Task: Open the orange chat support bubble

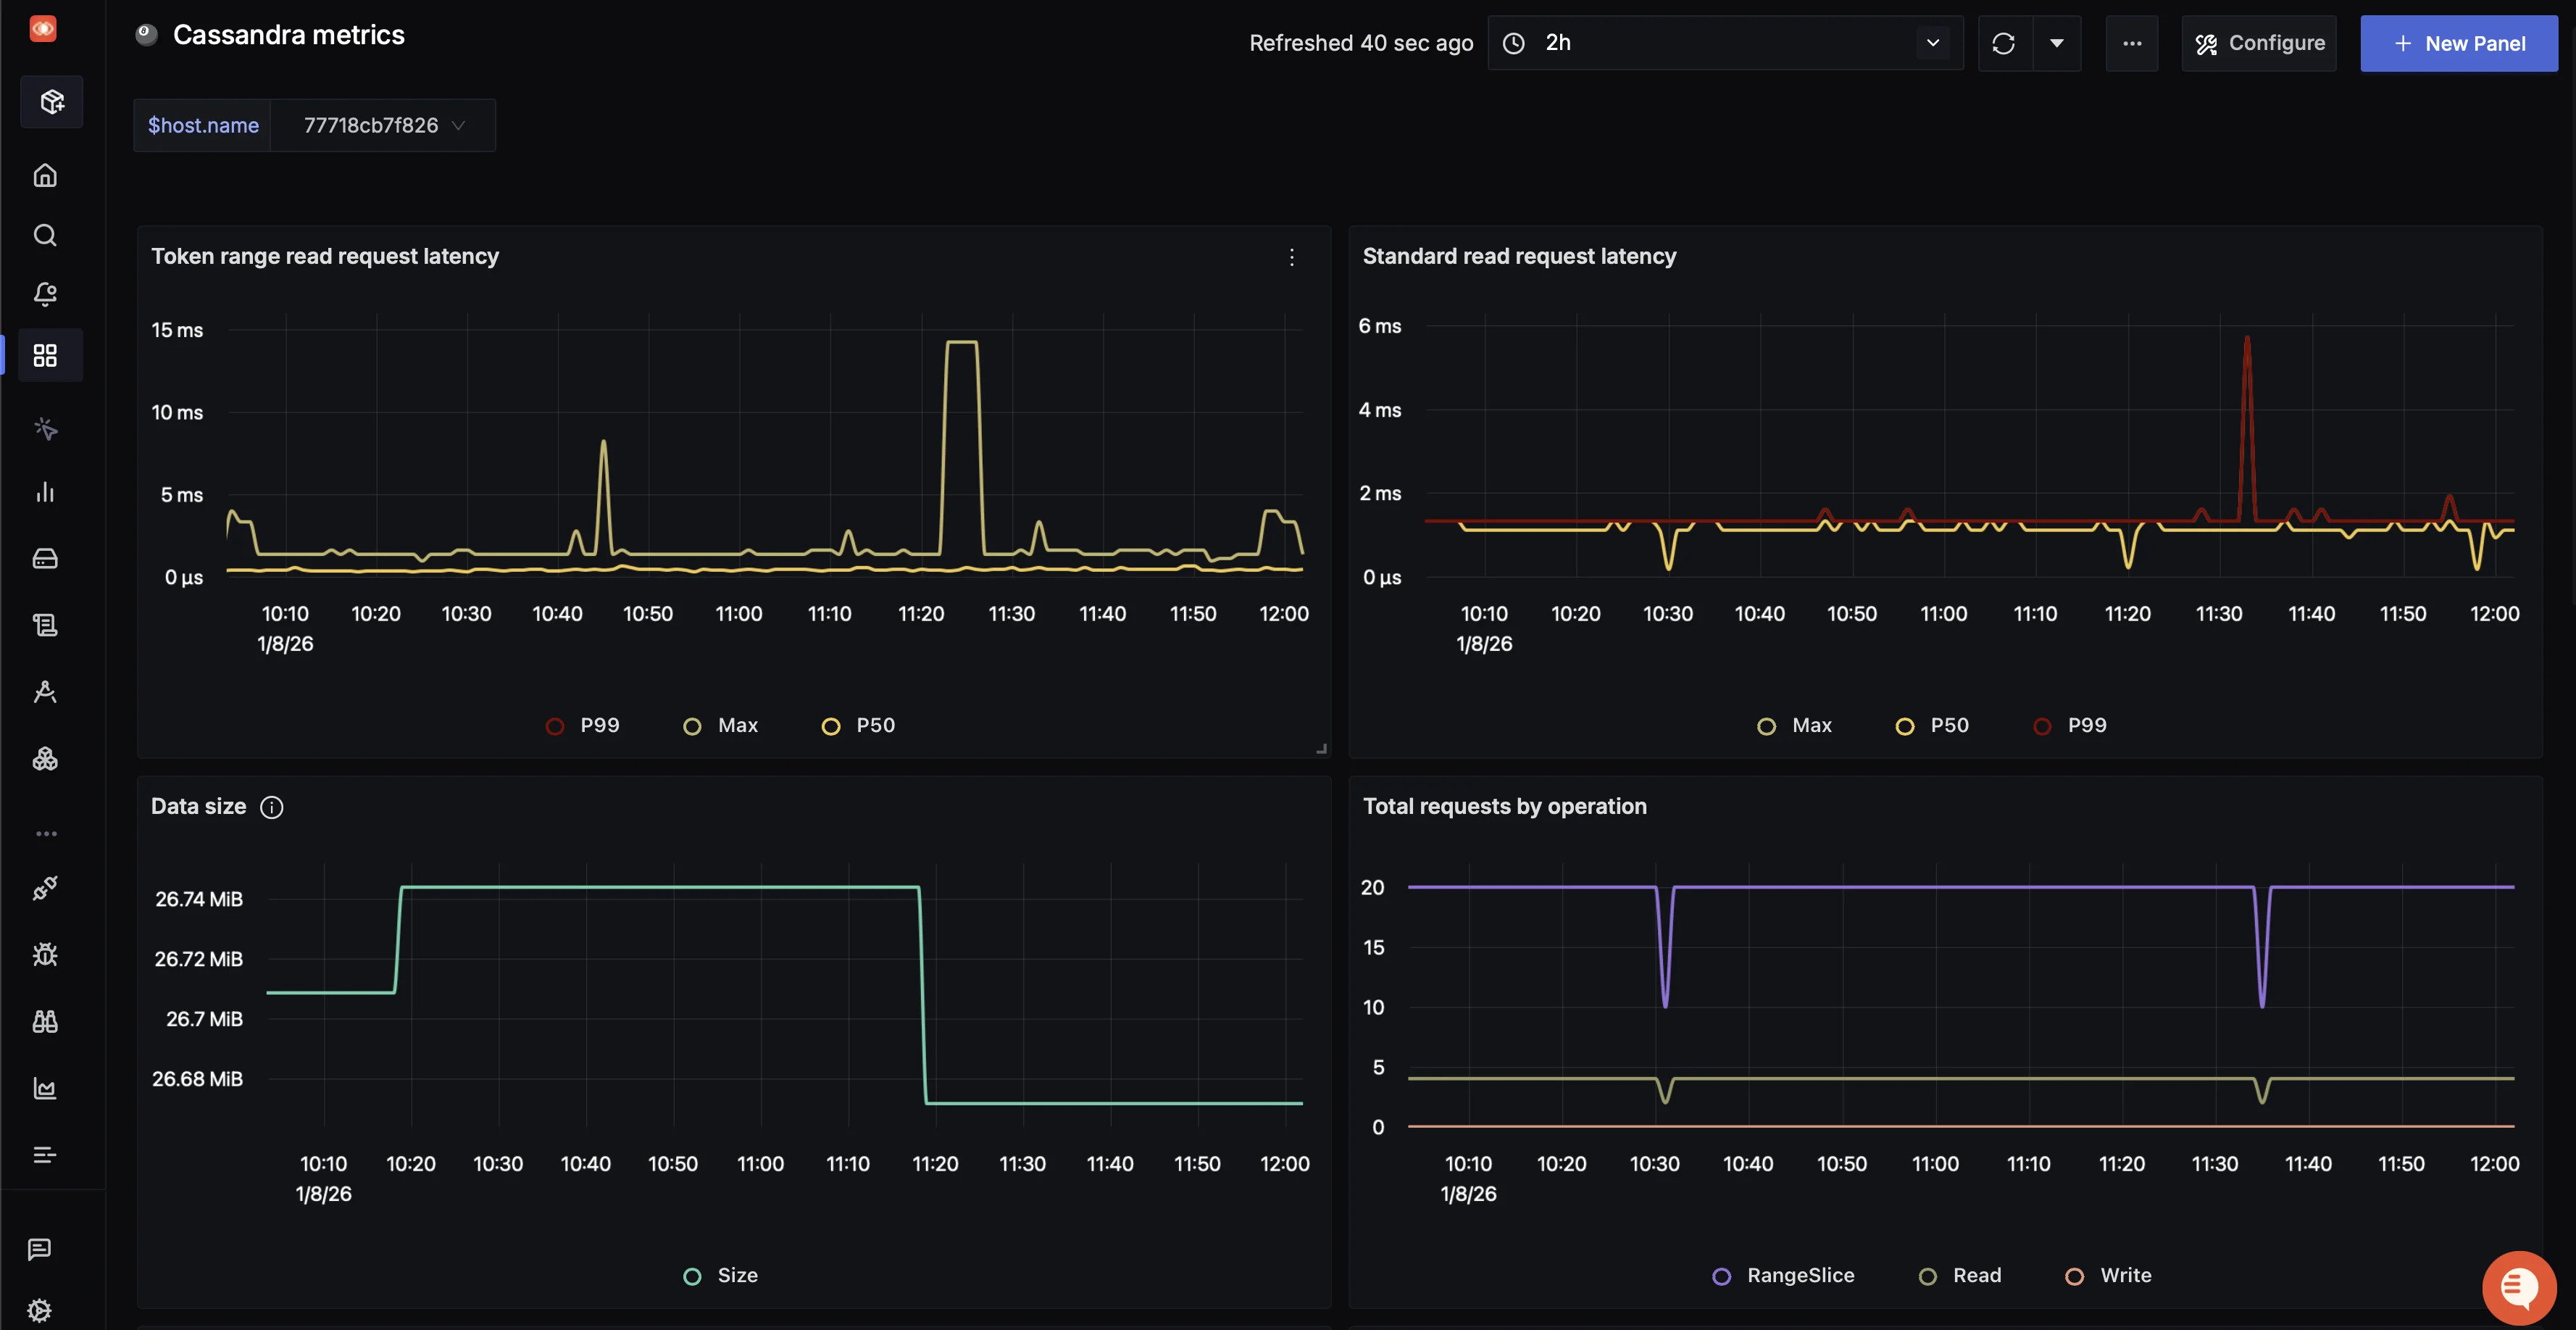Action: click(2518, 1287)
